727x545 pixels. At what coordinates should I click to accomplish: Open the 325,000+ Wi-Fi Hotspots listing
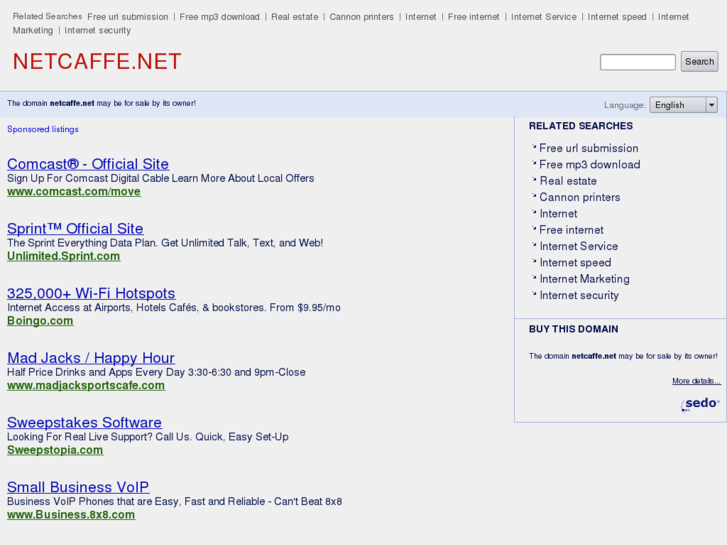point(91,293)
